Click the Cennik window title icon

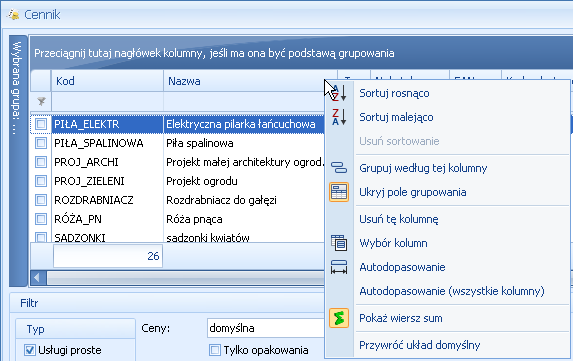point(14,15)
